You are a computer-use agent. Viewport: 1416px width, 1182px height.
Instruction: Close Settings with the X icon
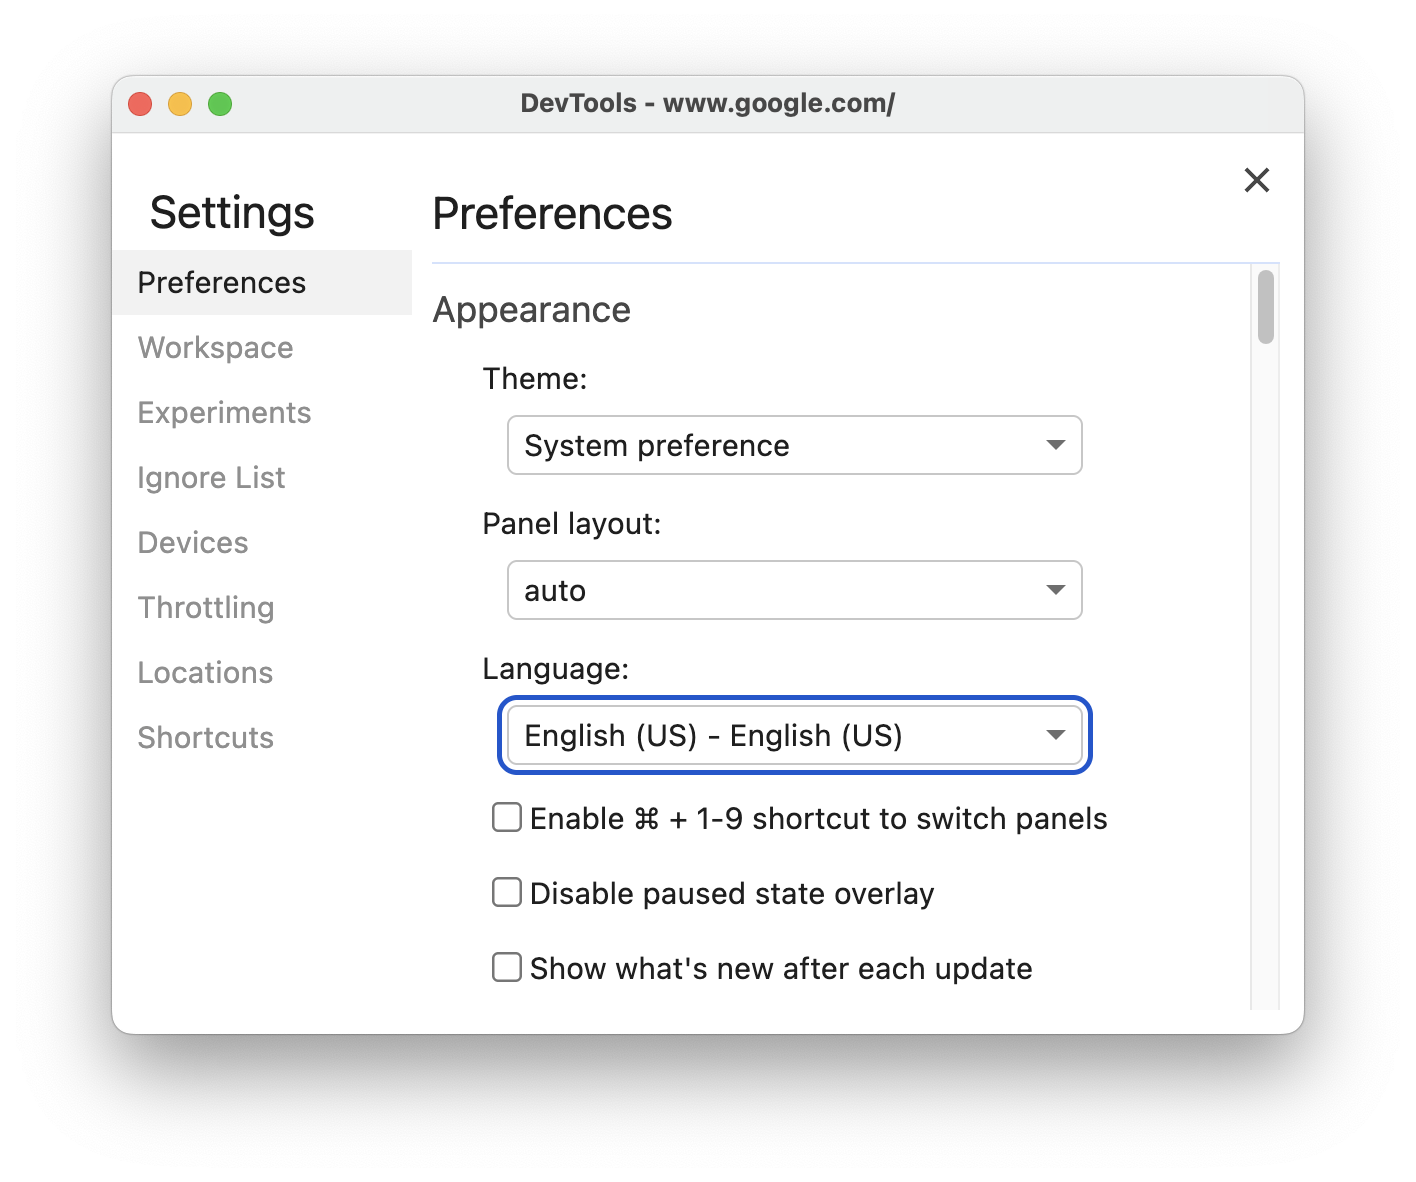coord(1256,180)
